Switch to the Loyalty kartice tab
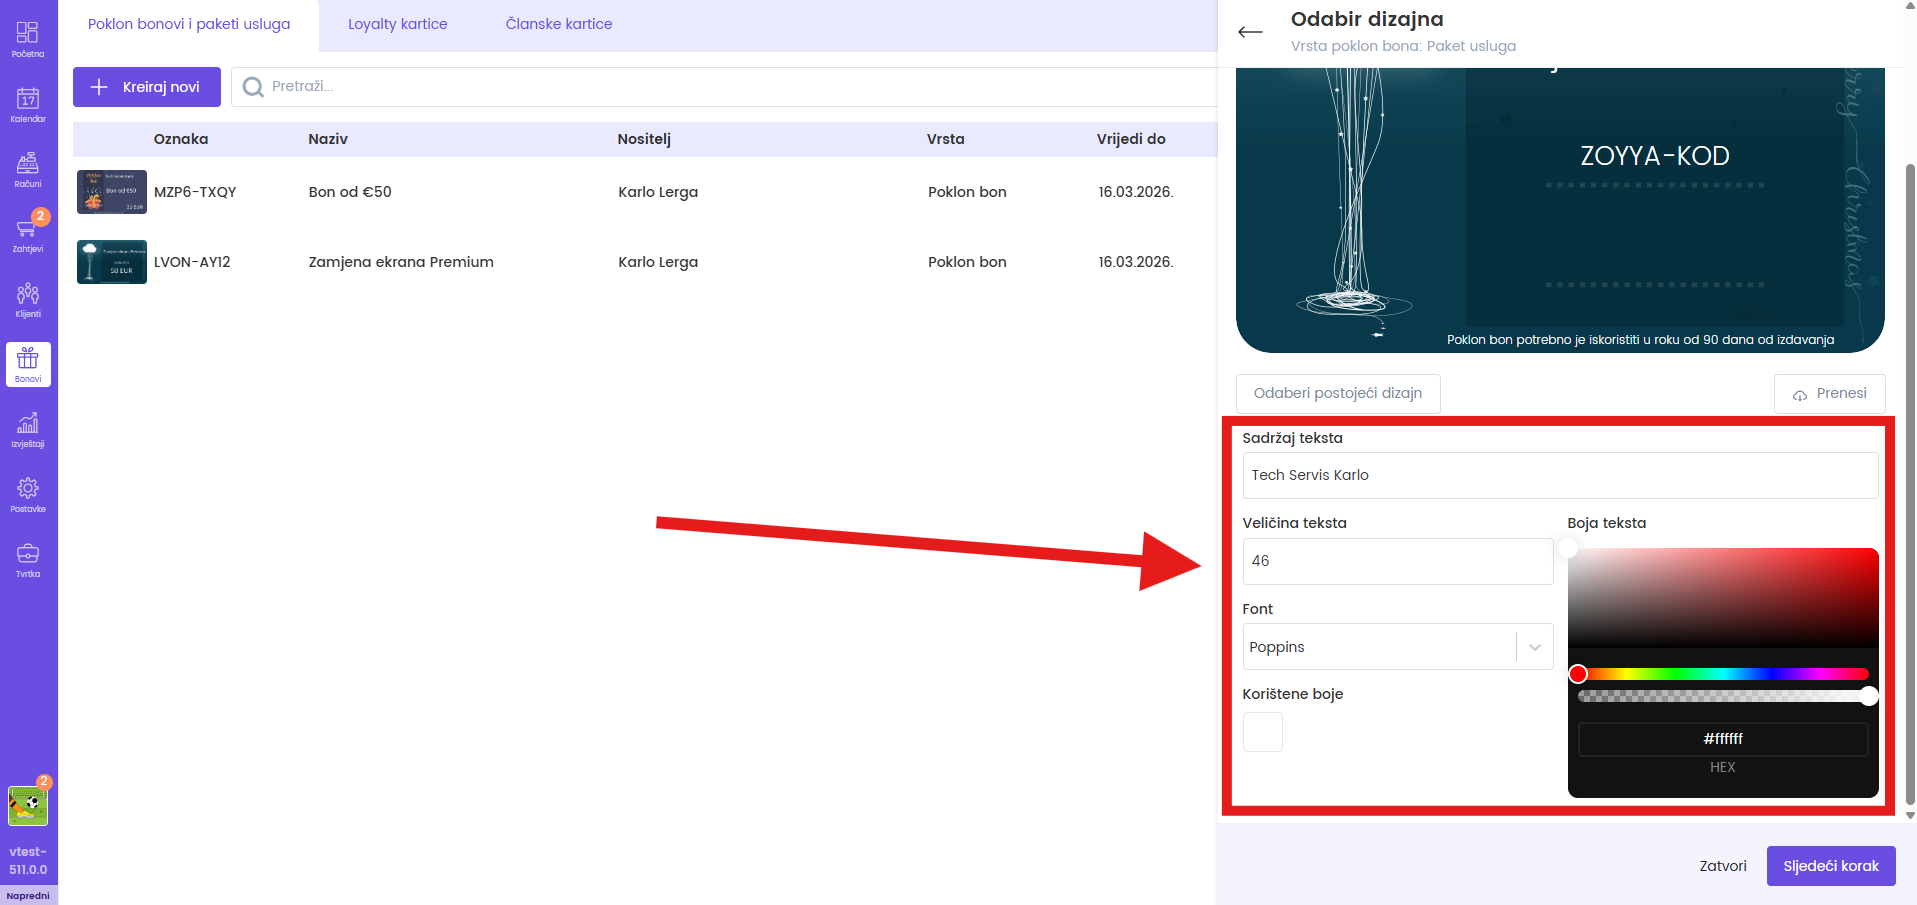 [397, 24]
